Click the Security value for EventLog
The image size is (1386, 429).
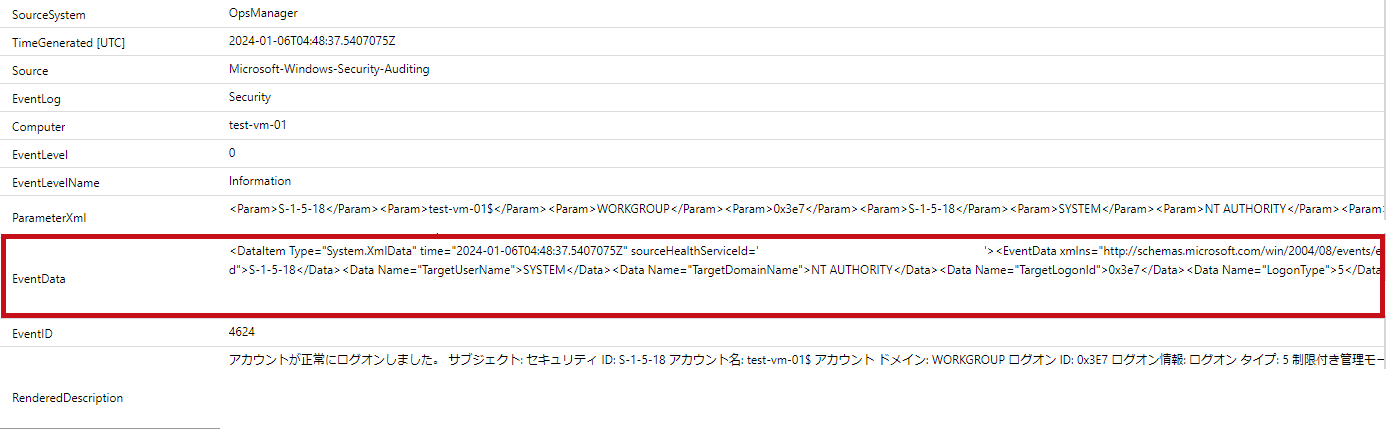tap(250, 97)
